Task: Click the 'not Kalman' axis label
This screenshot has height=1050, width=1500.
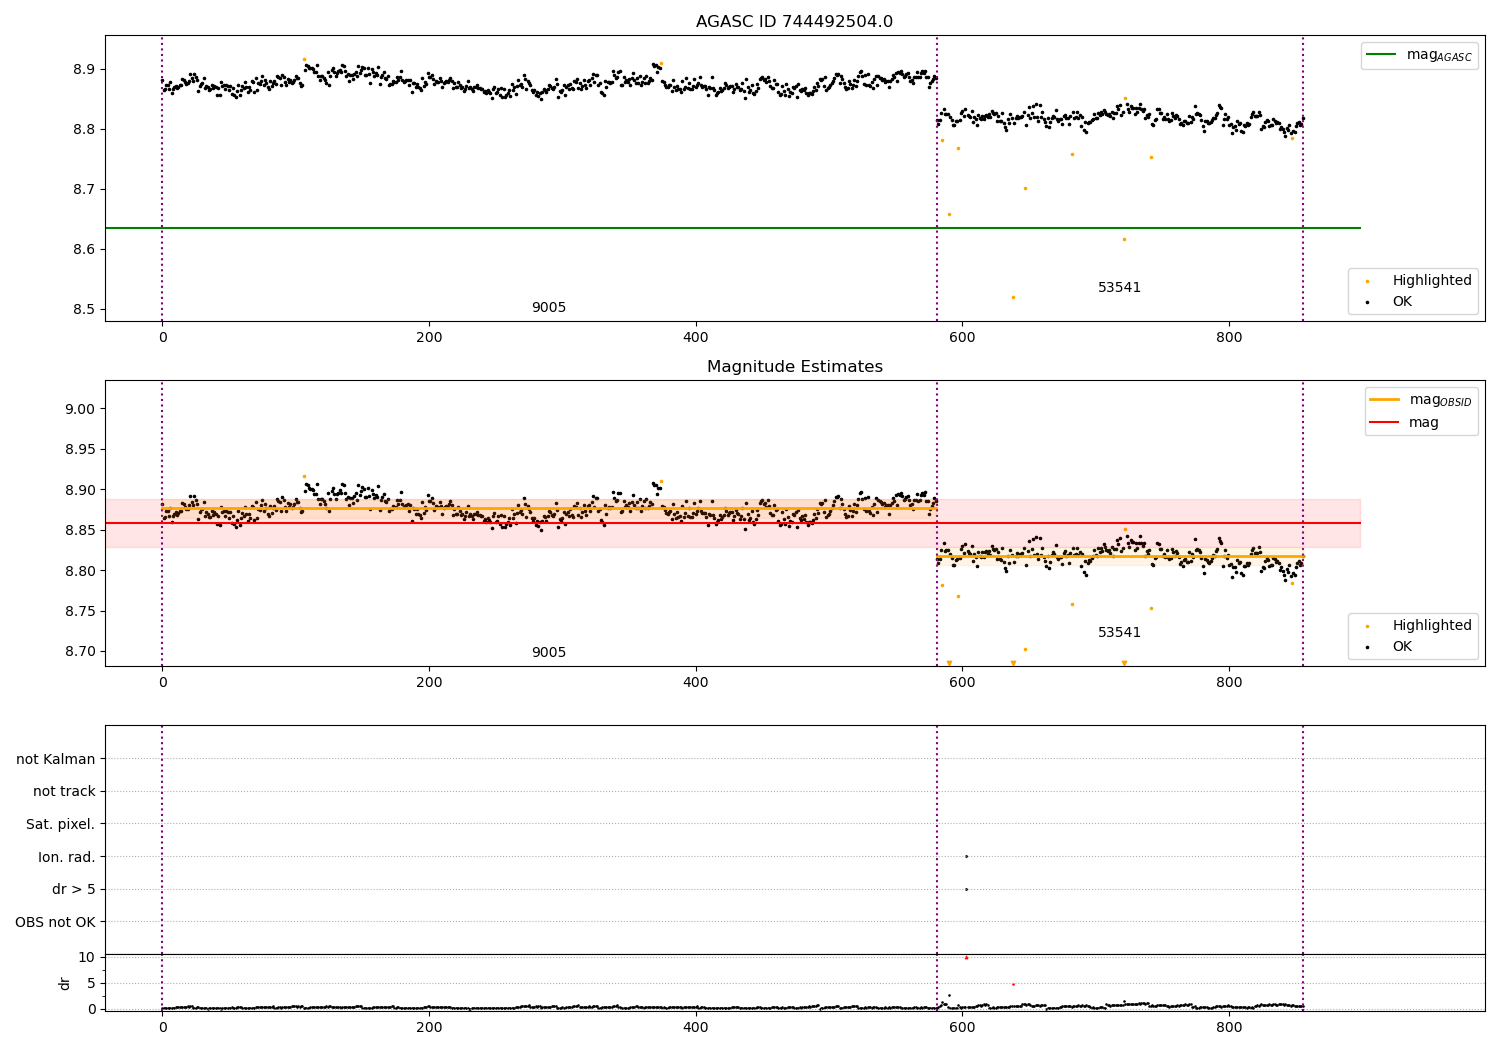Action: (56, 759)
